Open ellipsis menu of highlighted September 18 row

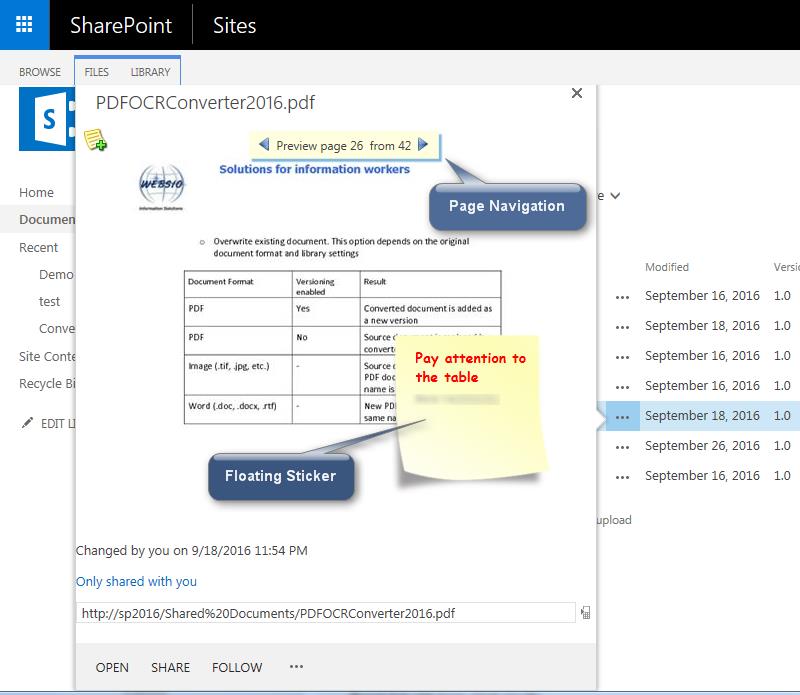(x=623, y=416)
